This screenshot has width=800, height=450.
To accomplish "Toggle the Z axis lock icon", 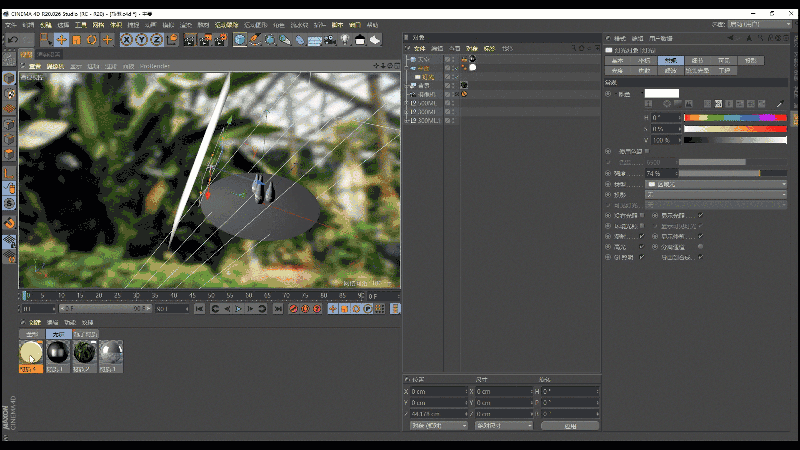I will (x=155, y=40).
